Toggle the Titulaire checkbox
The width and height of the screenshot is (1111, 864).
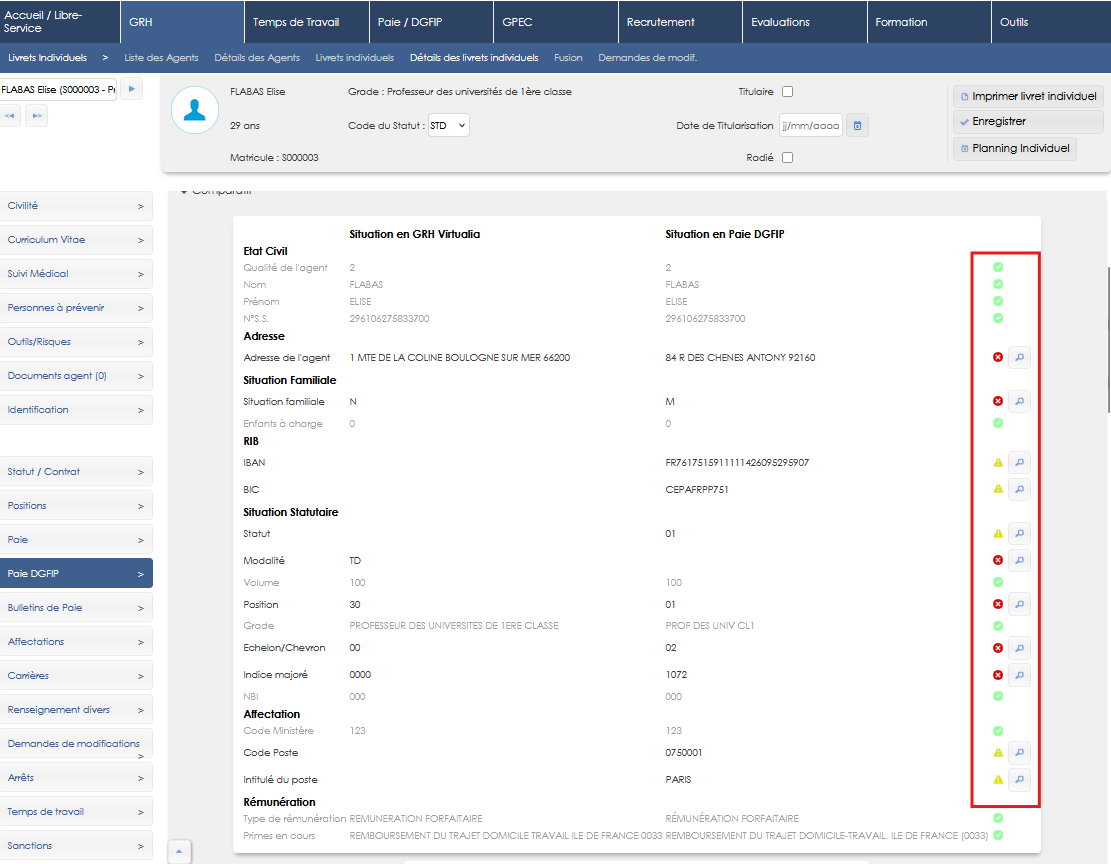787,92
